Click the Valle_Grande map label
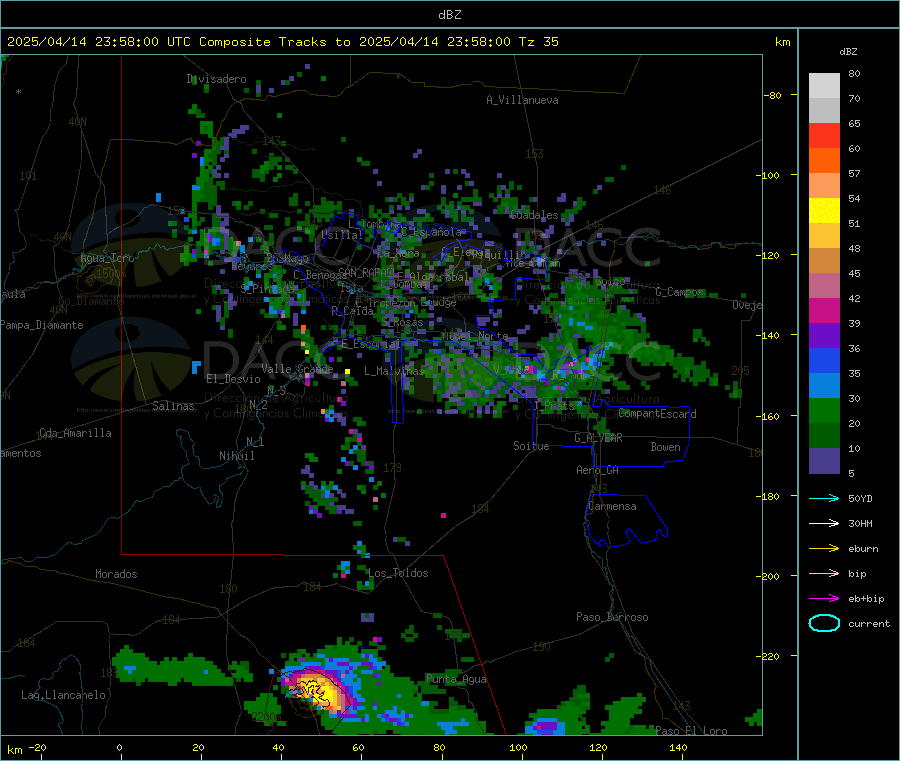Screen dimensions: 900x761 click(297, 368)
